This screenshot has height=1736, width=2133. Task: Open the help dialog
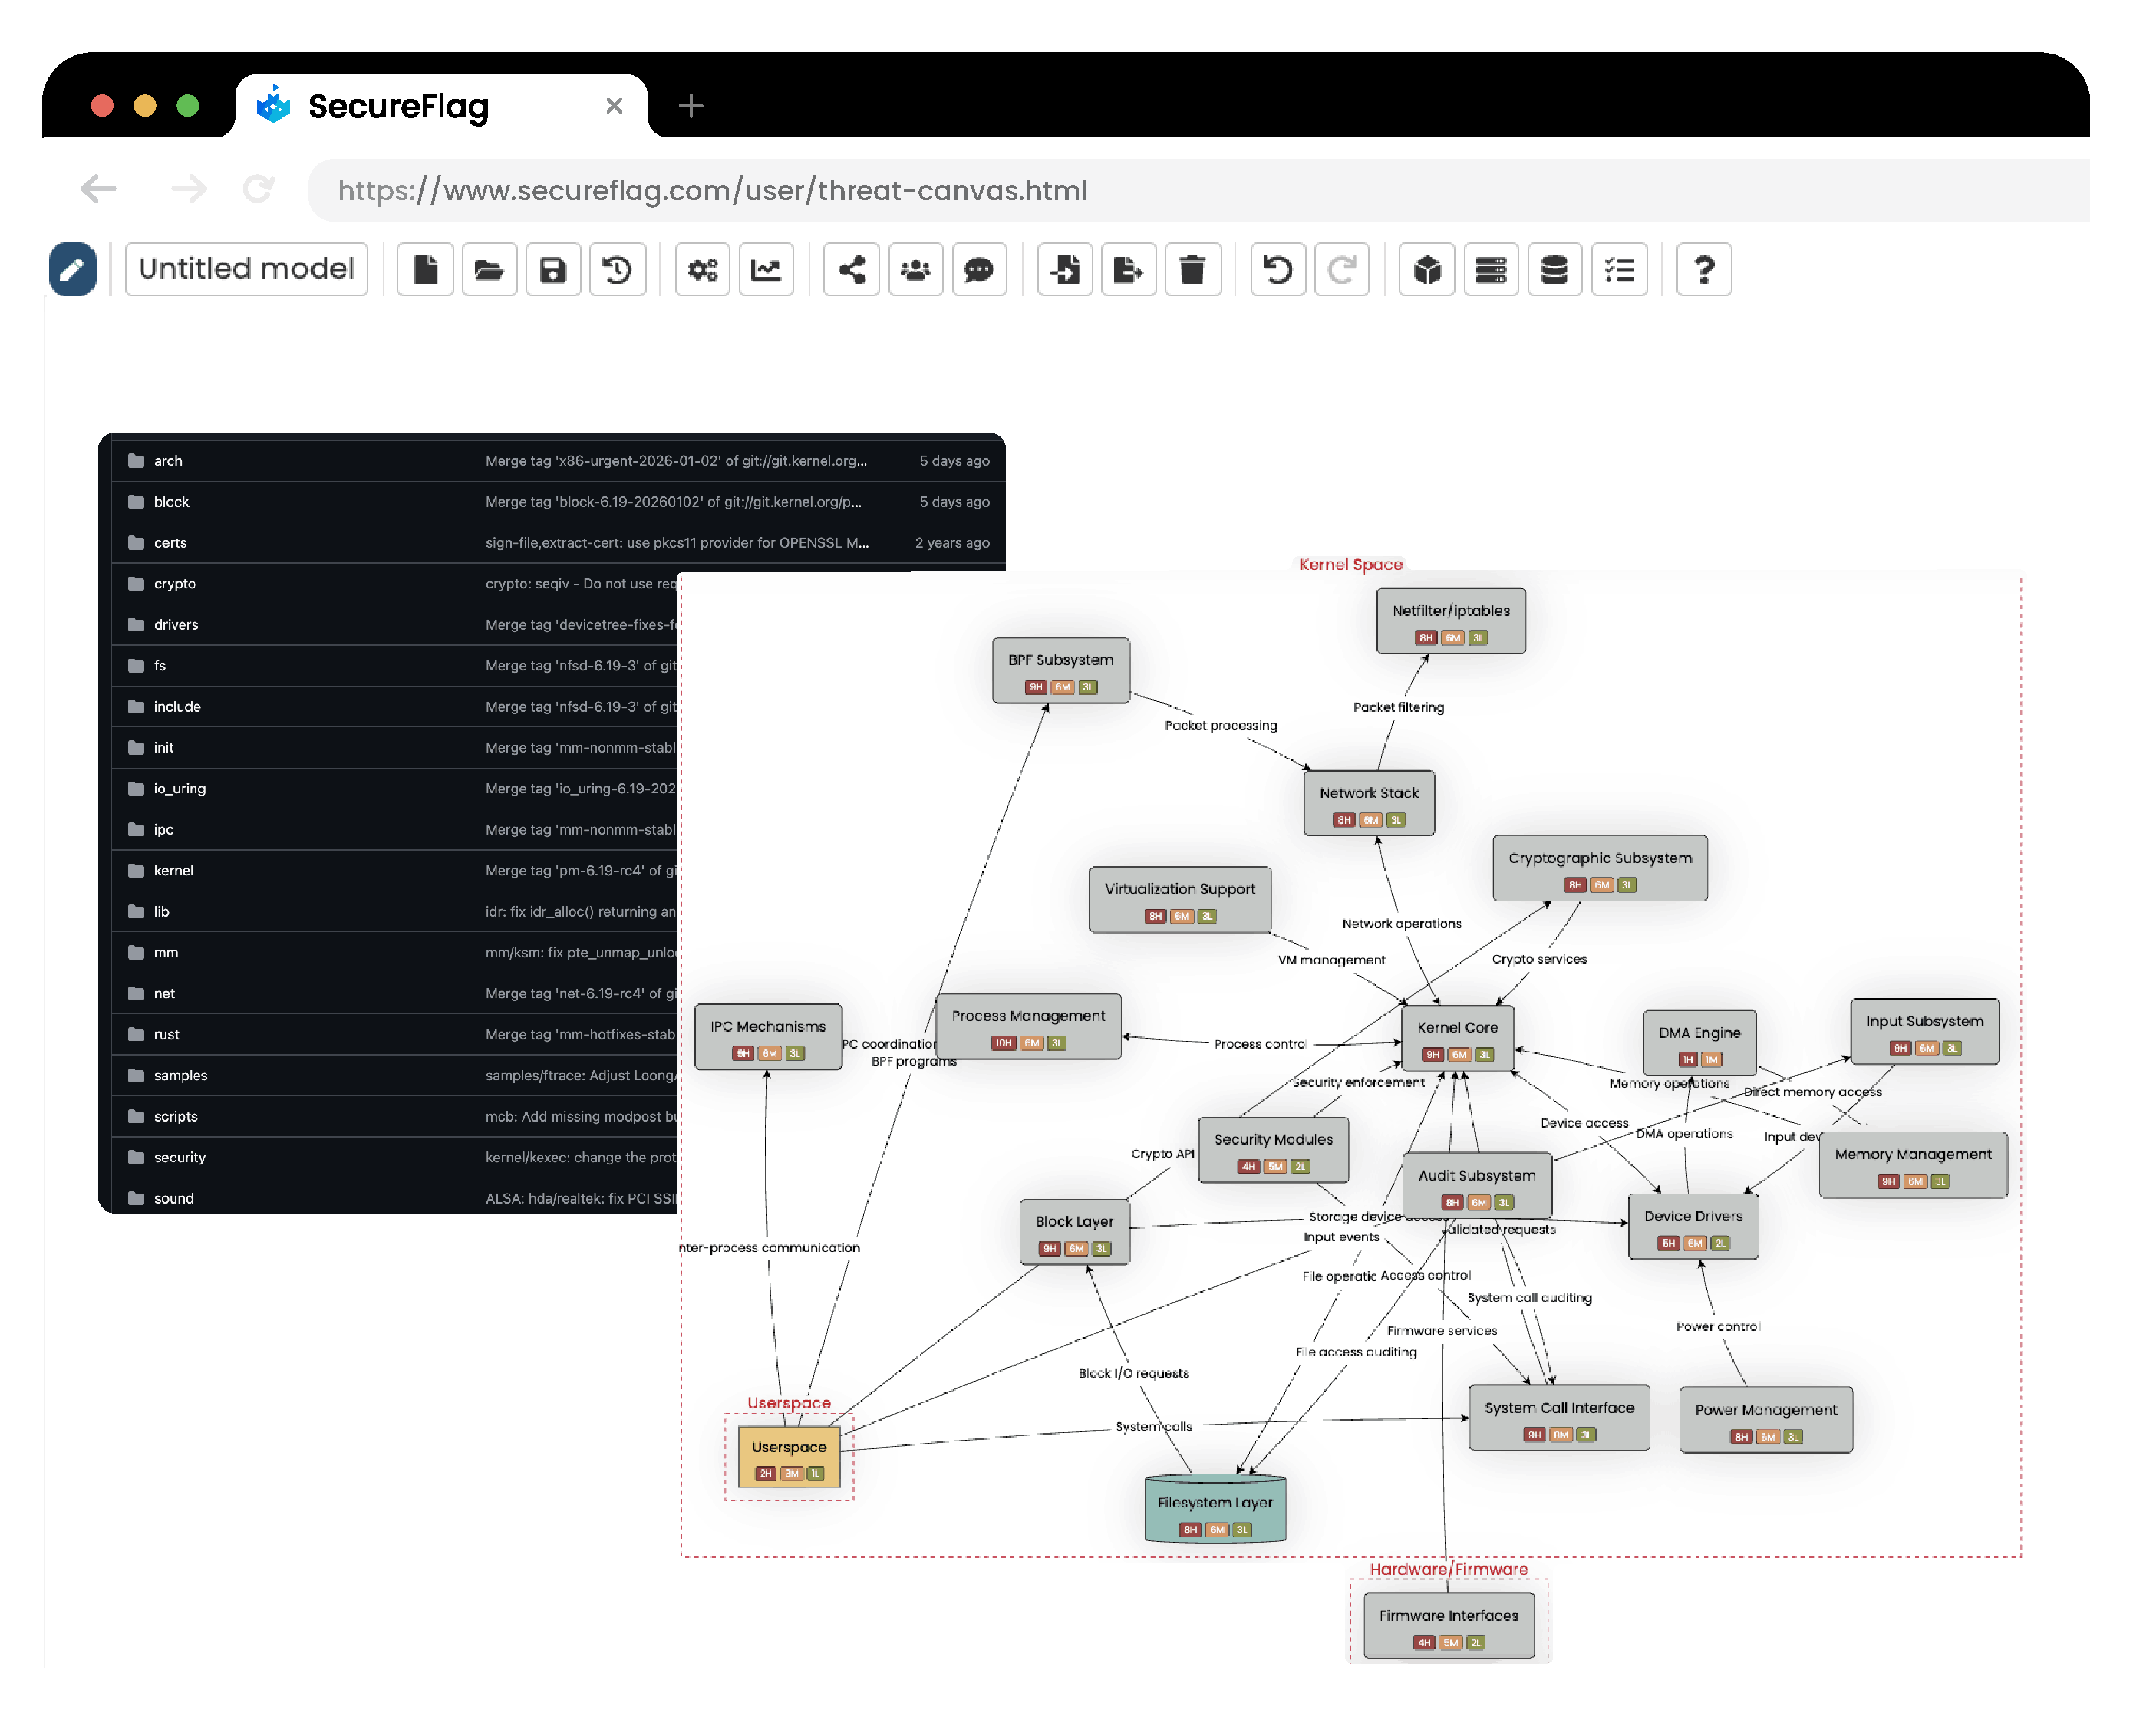pyautogui.click(x=1704, y=269)
